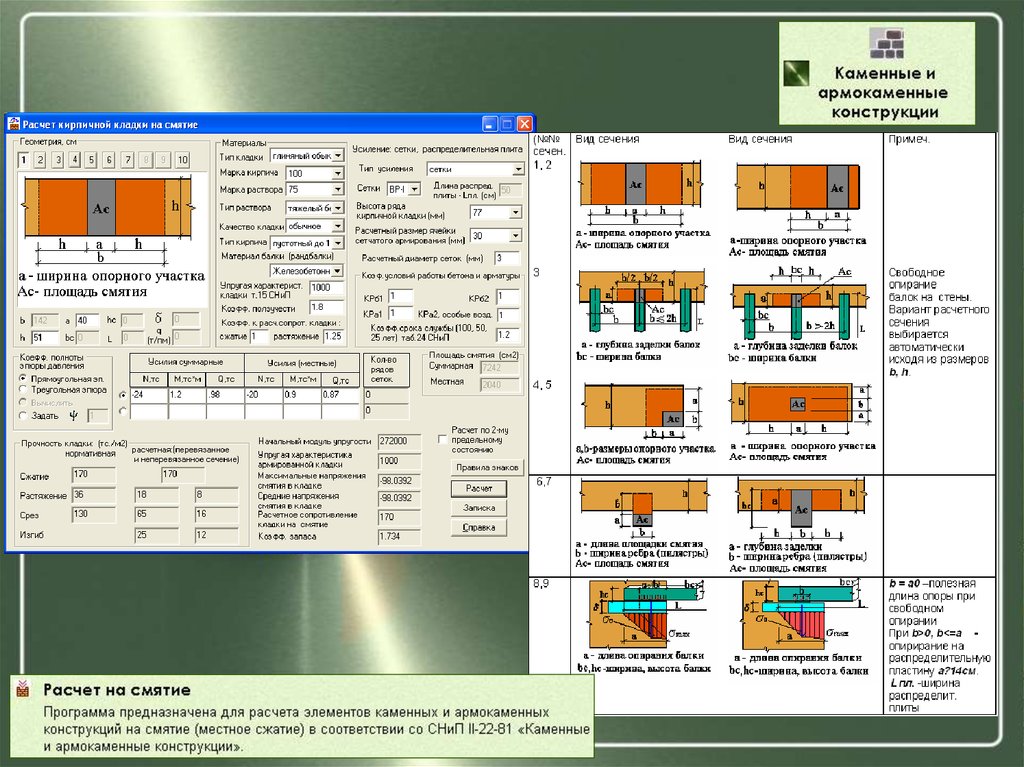Select section scheme button 2

point(40,159)
